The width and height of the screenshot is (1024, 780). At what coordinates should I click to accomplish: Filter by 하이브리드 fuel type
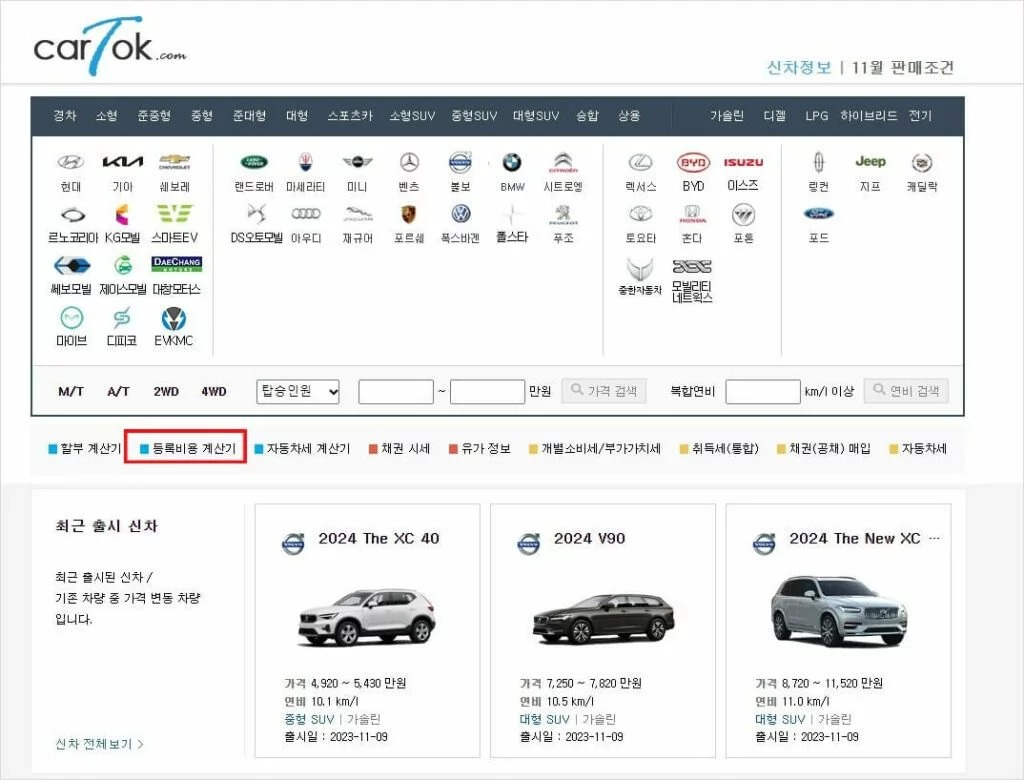tap(869, 116)
